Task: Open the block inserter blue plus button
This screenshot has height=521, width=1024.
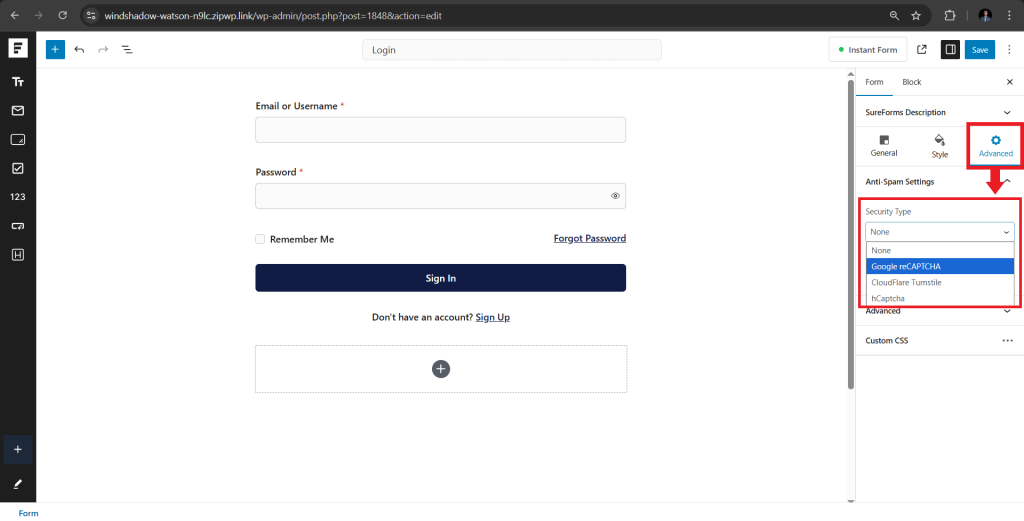Action: [x=56, y=49]
